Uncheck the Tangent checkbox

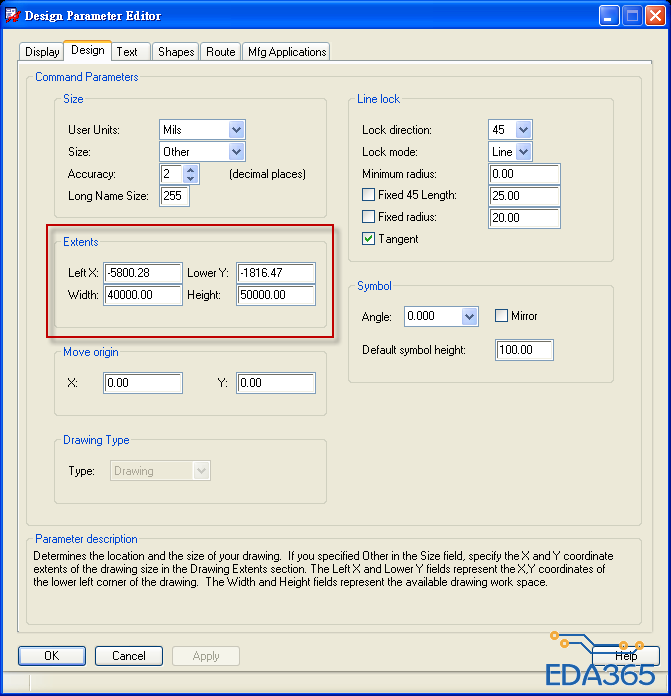(x=368, y=239)
